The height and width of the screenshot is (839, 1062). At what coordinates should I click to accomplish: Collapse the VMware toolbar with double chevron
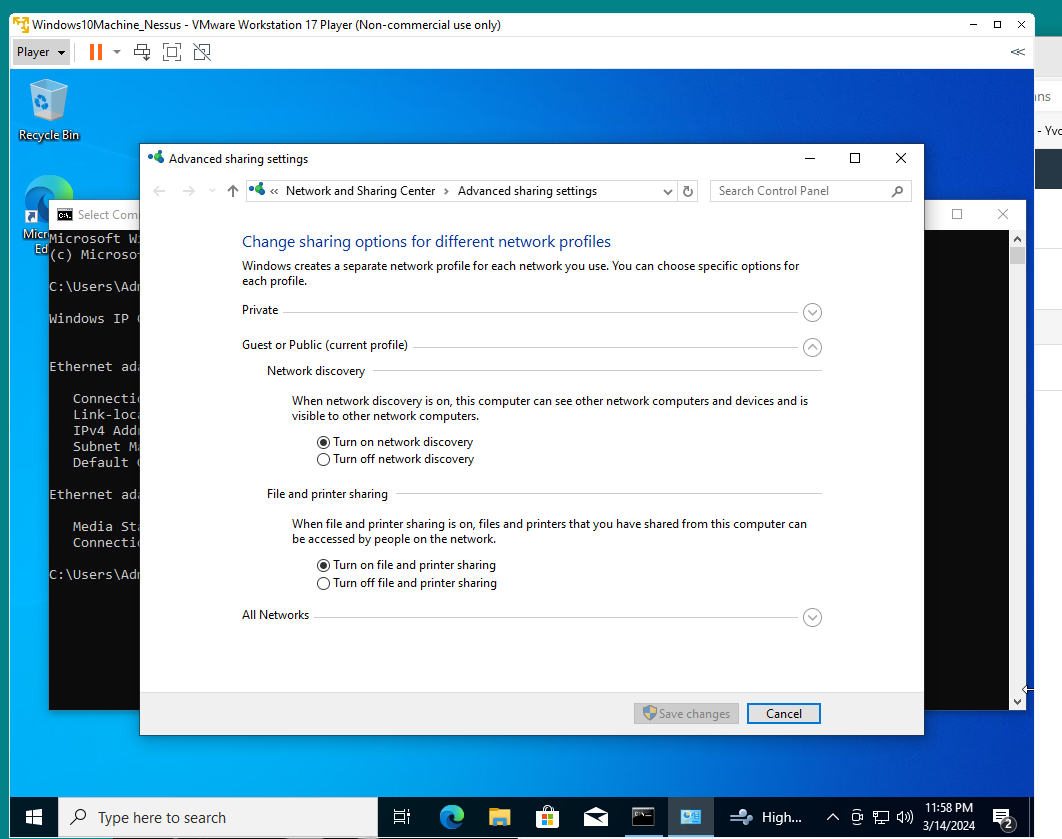[x=1017, y=52]
